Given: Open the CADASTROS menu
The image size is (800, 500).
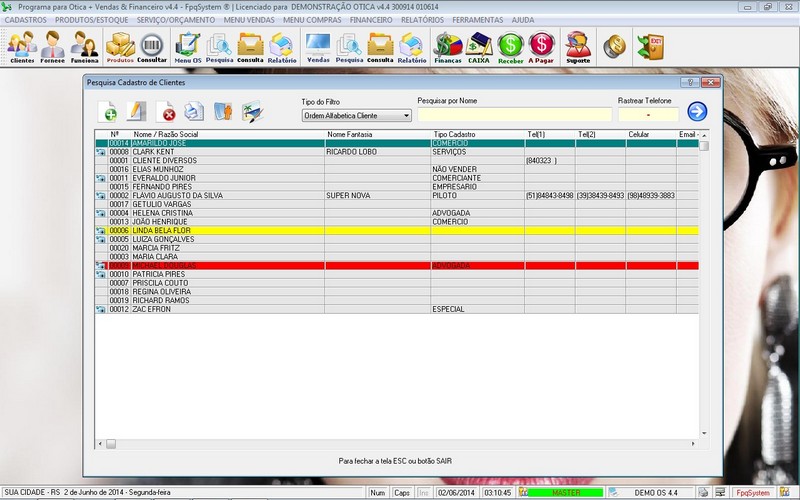Looking at the screenshot, I should (x=26, y=20).
